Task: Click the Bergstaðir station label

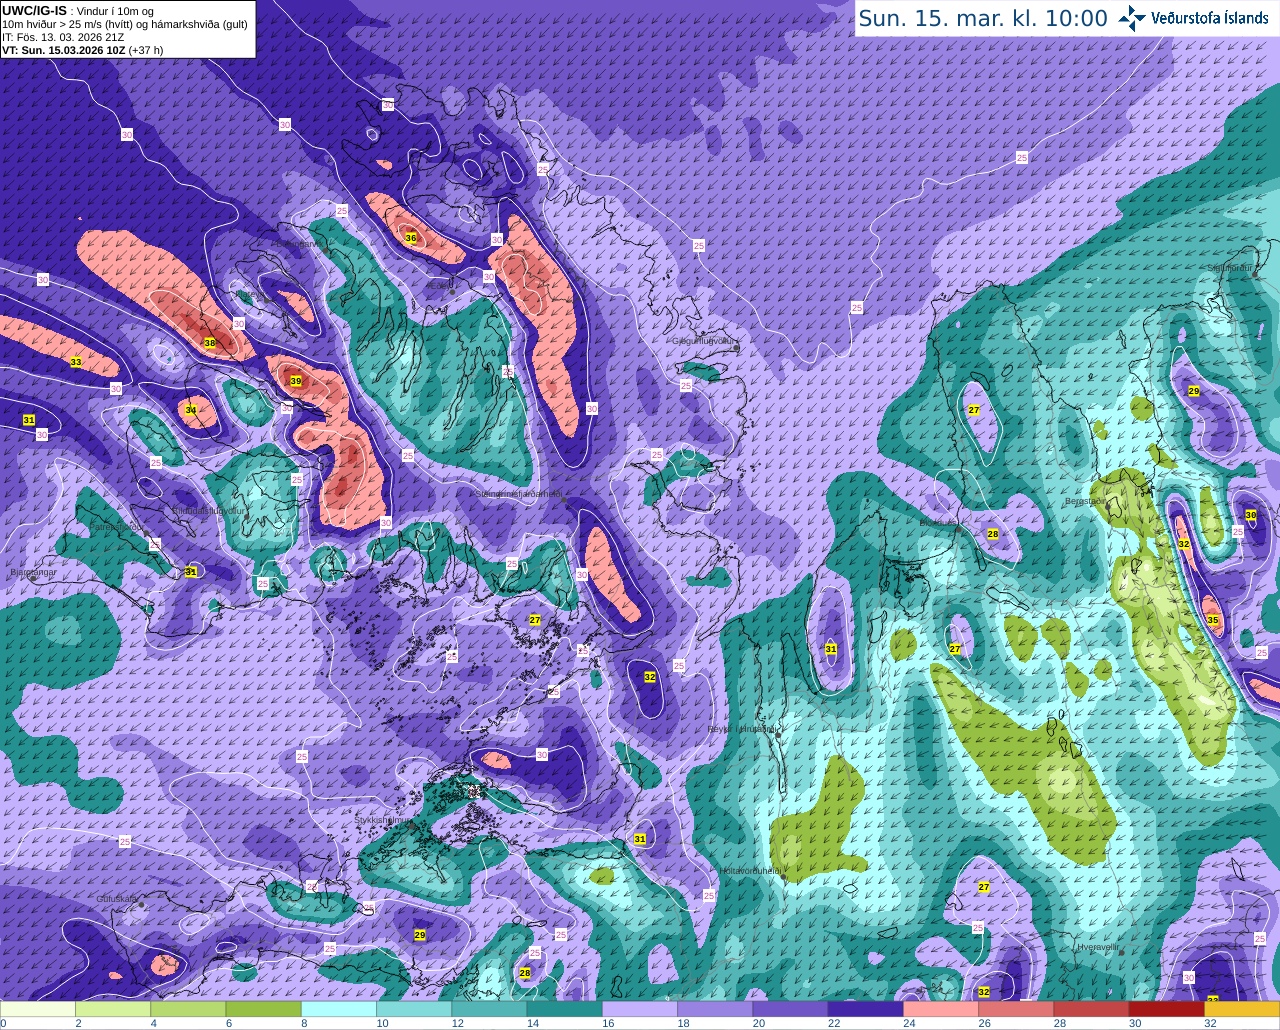Action: click(1086, 501)
